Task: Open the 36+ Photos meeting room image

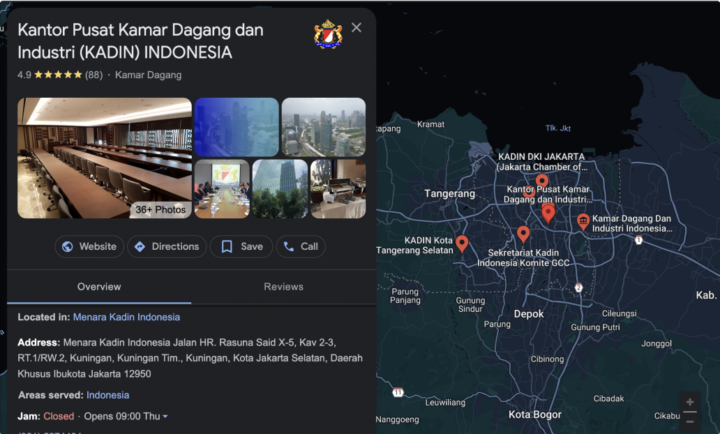Action: pos(105,158)
